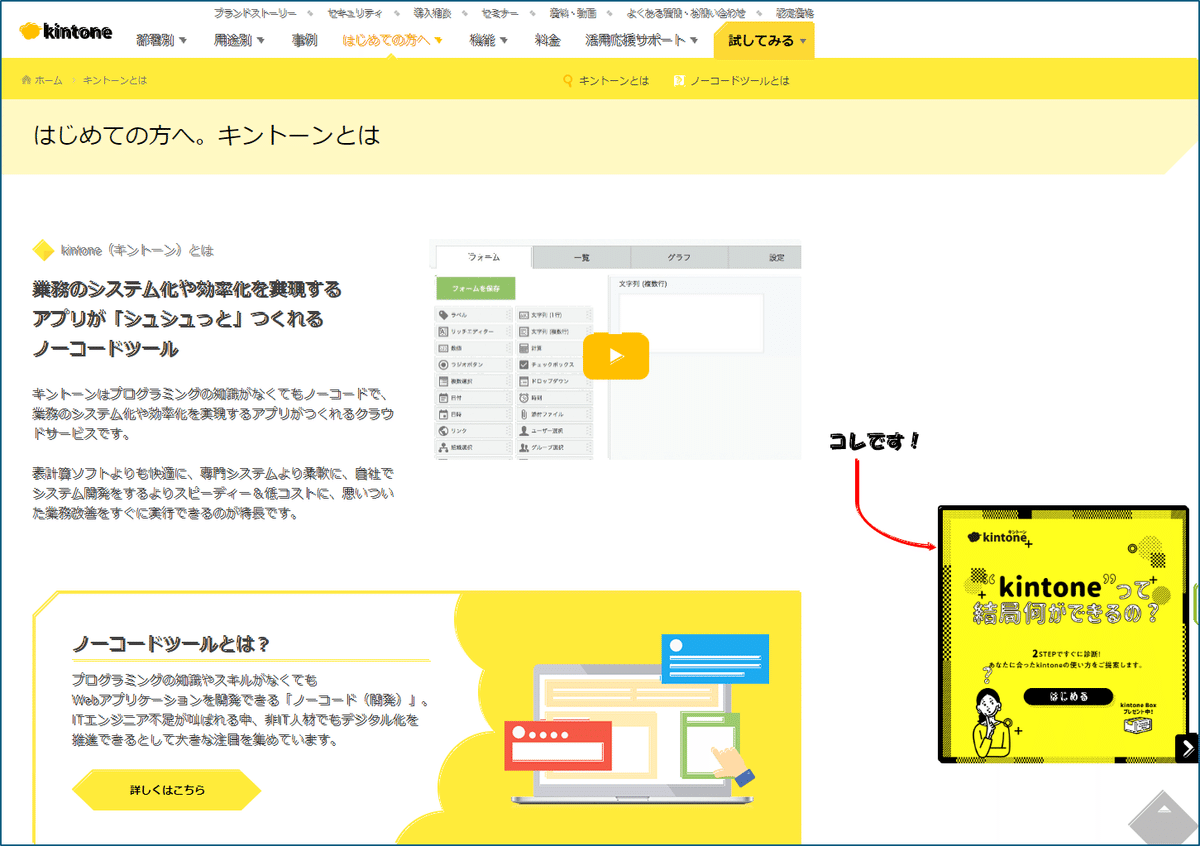Click the リッチエディター field icon
Image resolution: width=1200 pixels, height=846 pixels.
(x=443, y=331)
